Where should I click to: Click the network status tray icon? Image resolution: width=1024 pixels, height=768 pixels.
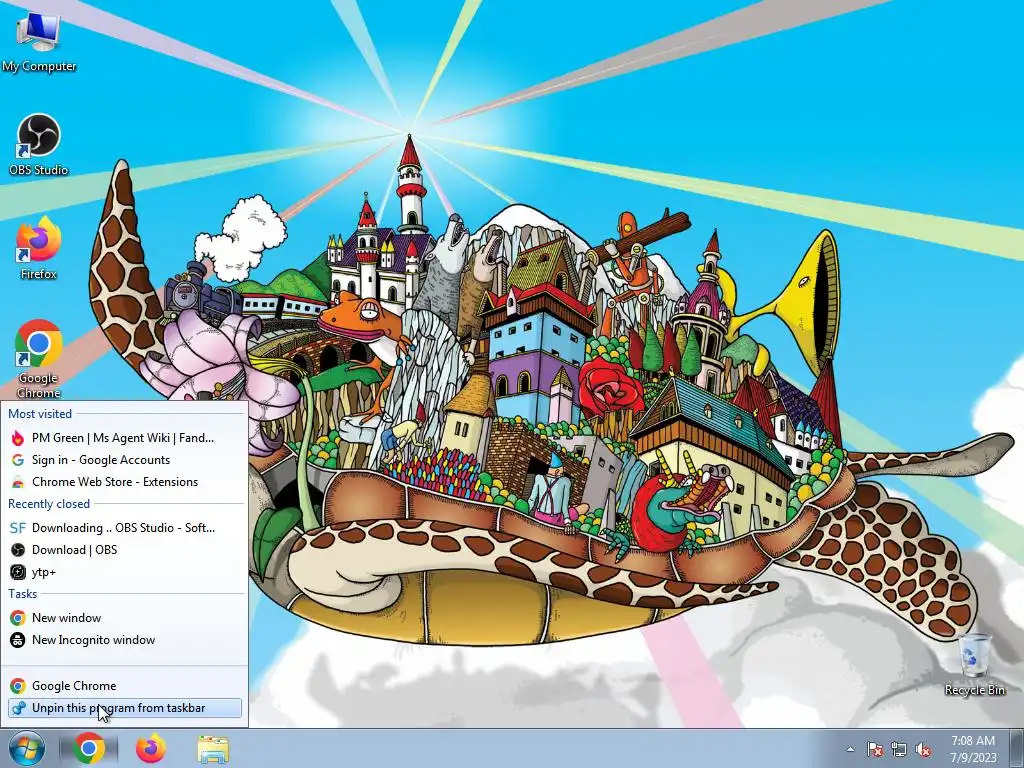[899, 749]
